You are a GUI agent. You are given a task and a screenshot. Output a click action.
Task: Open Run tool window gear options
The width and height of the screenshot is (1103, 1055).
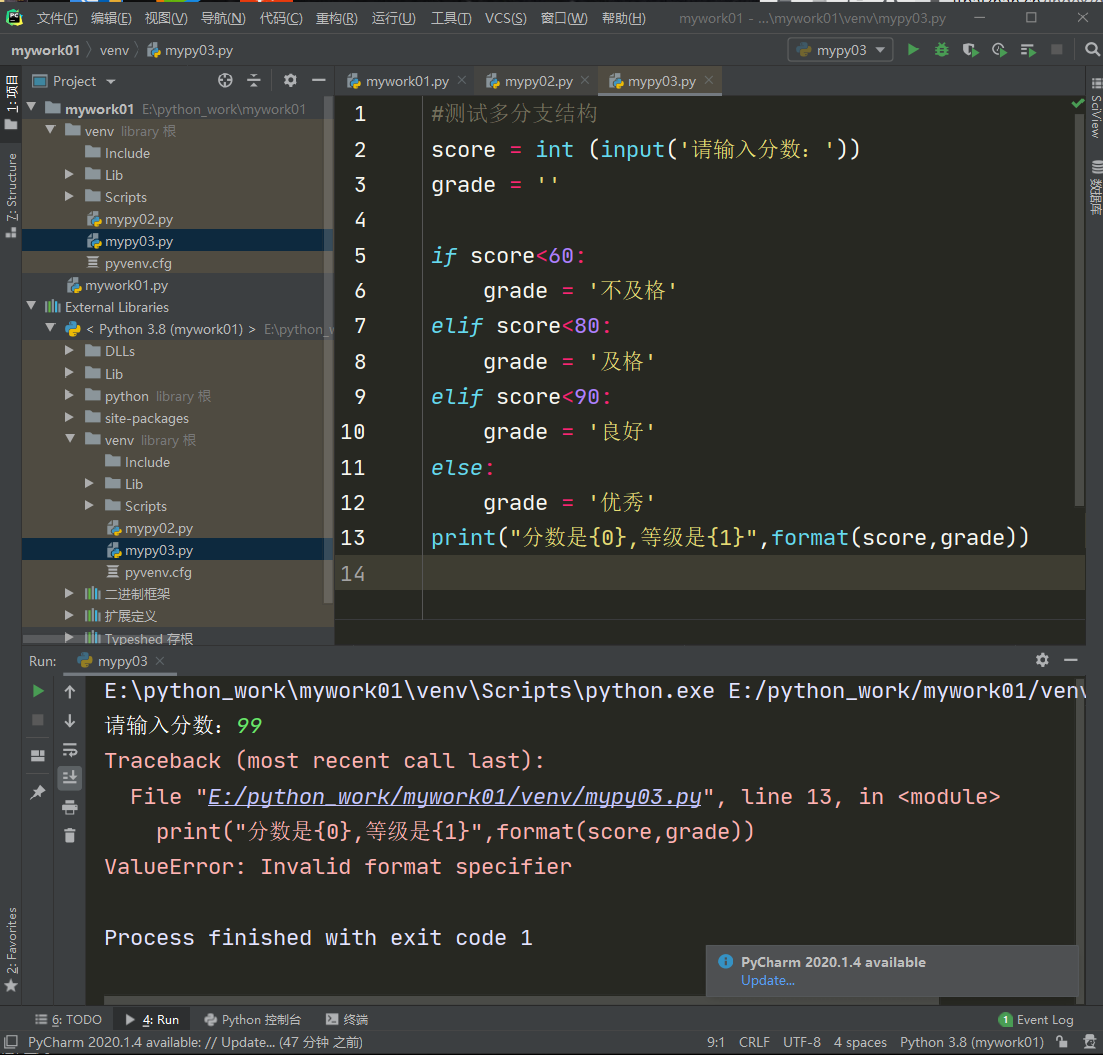point(1042,660)
